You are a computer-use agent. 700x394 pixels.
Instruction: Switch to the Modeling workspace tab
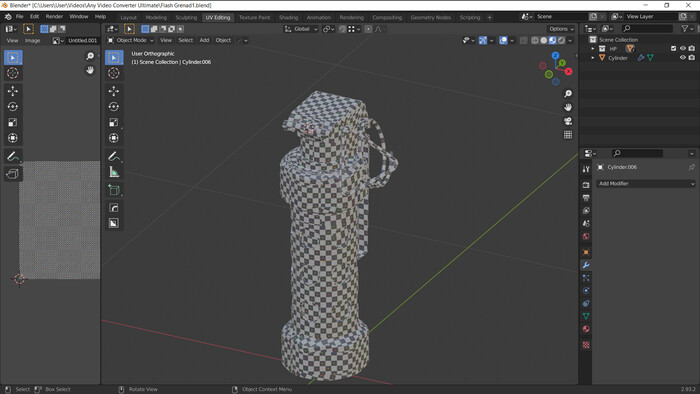click(x=156, y=17)
